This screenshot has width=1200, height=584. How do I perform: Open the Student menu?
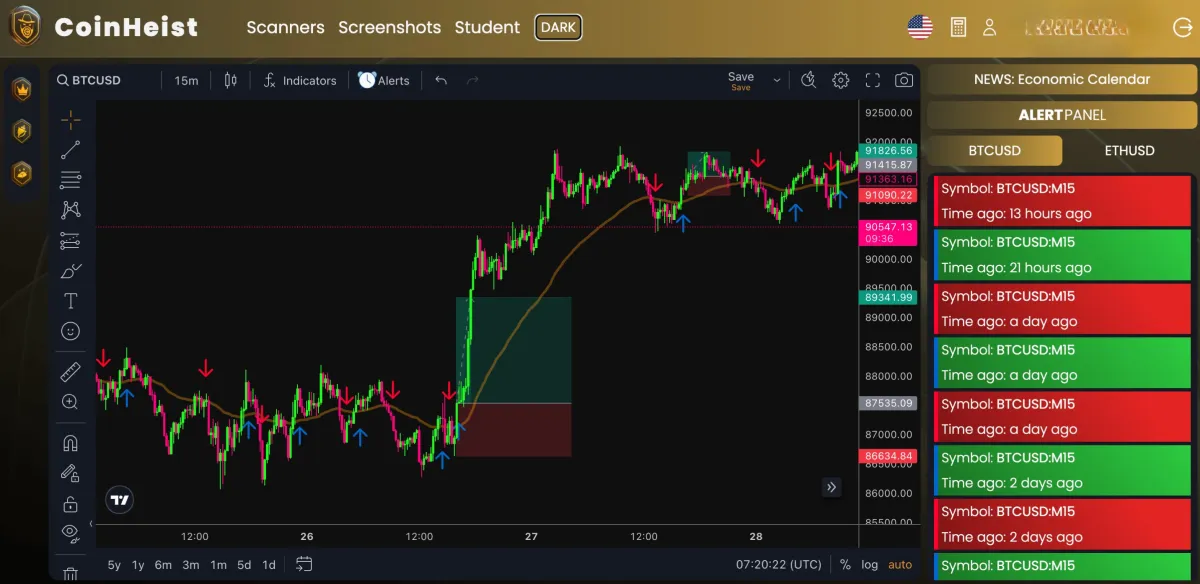coord(487,27)
